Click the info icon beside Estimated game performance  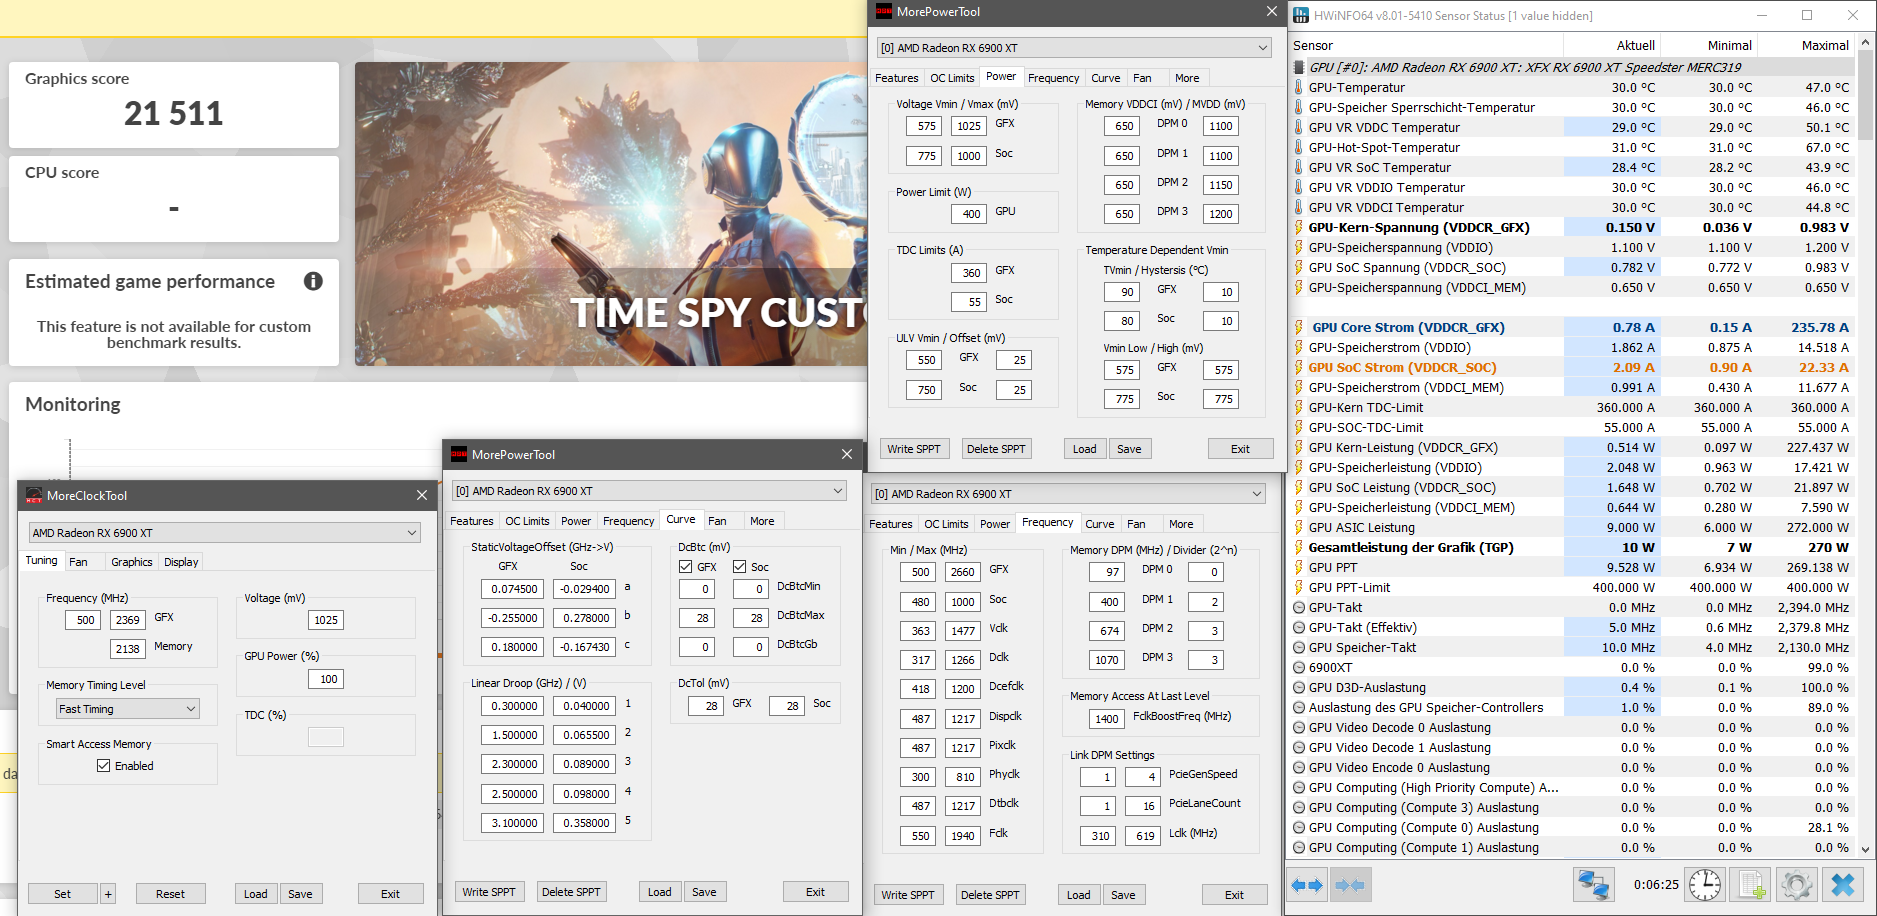point(313,281)
